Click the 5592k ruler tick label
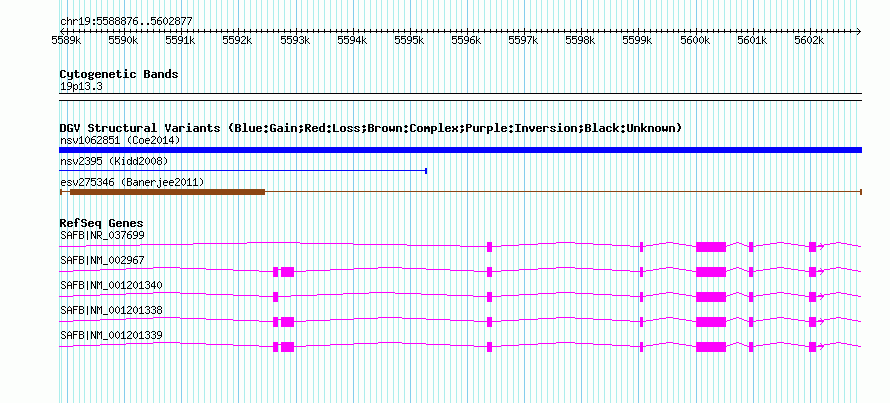890x403 pixels. point(238,40)
